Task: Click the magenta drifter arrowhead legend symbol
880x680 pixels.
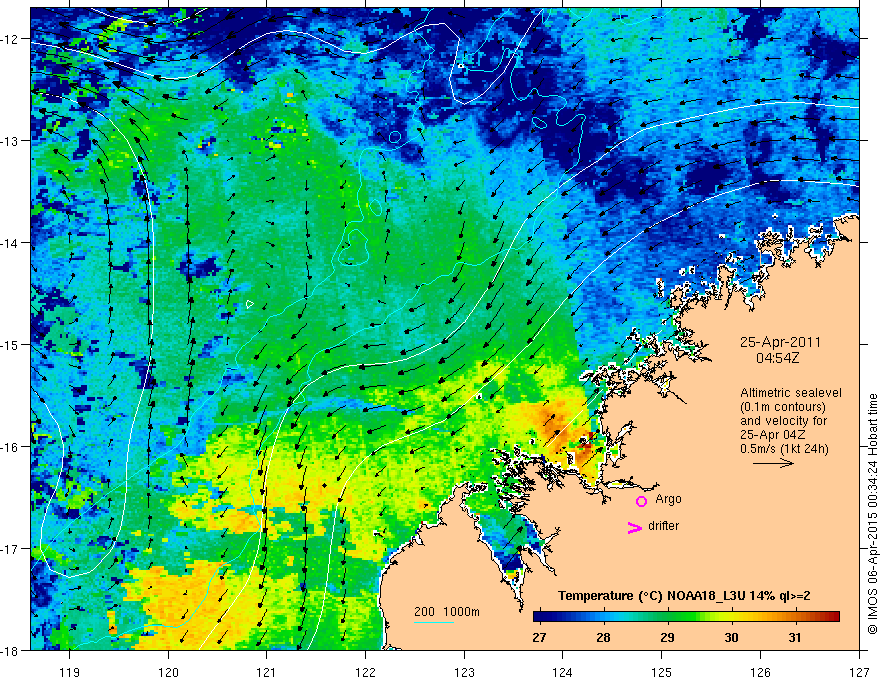Action: pos(635,527)
